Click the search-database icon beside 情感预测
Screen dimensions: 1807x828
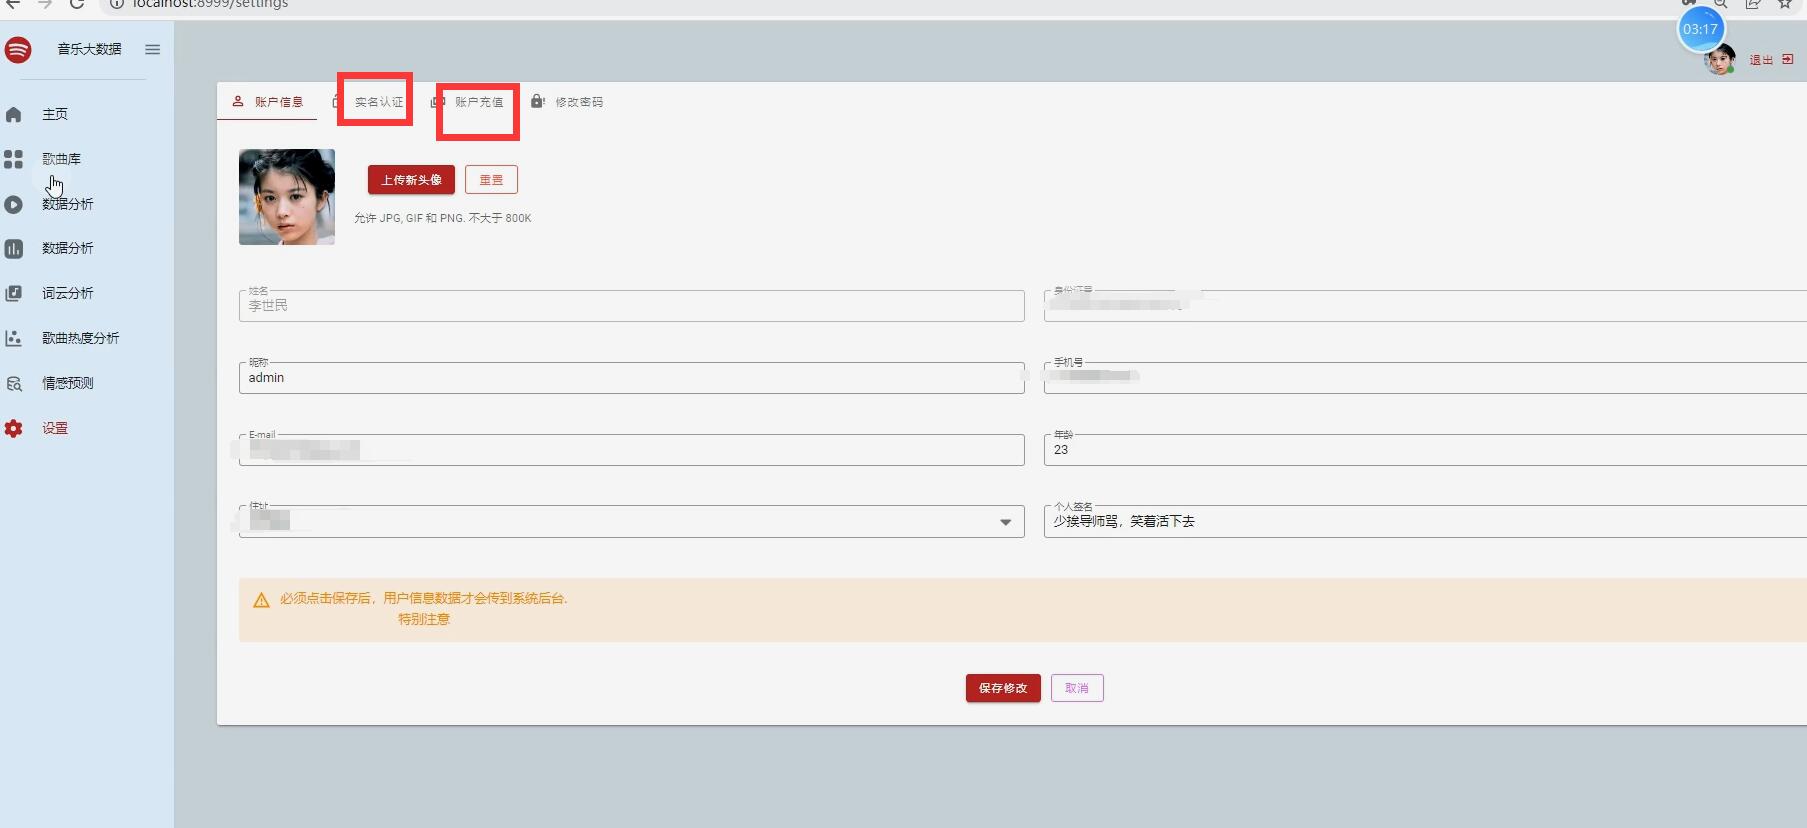point(14,383)
